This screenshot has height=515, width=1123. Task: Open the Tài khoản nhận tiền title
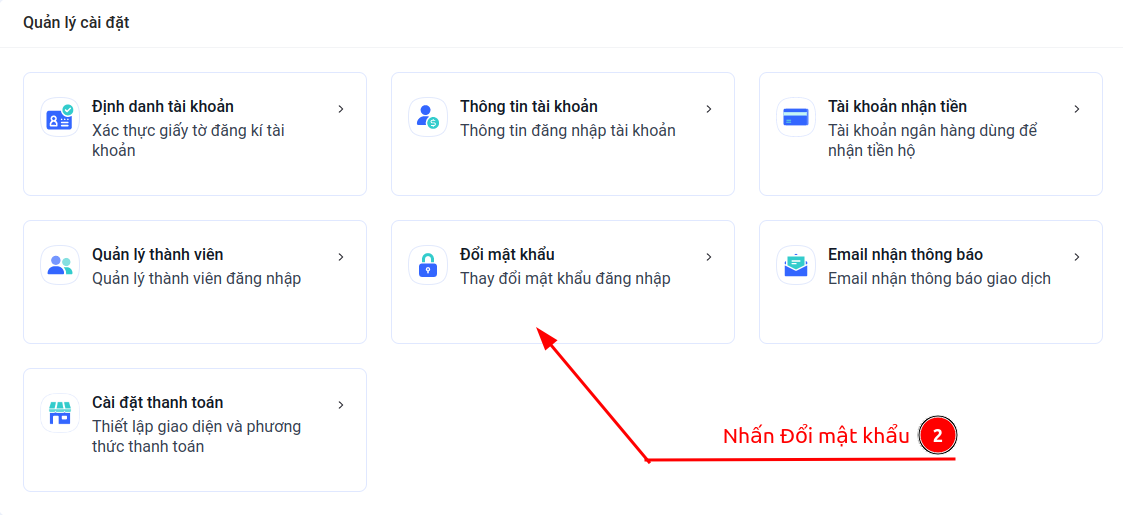pyautogui.click(x=897, y=107)
